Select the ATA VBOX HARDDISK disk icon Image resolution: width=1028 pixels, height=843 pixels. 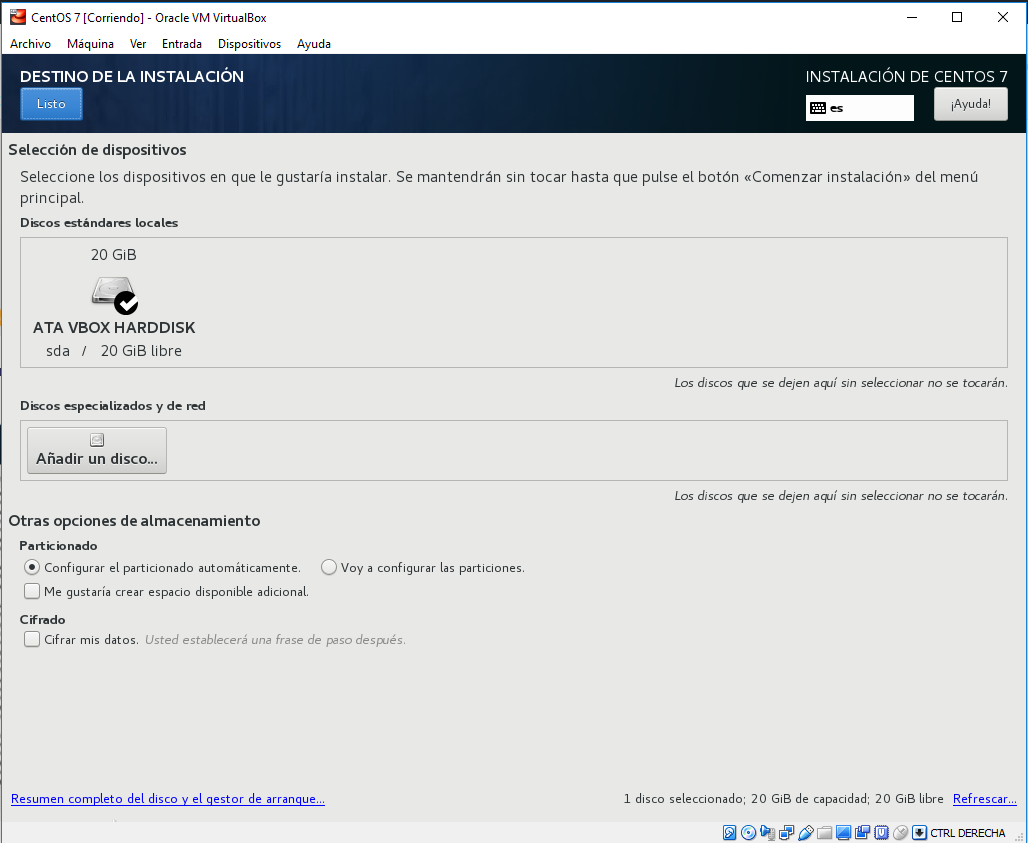pos(114,294)
